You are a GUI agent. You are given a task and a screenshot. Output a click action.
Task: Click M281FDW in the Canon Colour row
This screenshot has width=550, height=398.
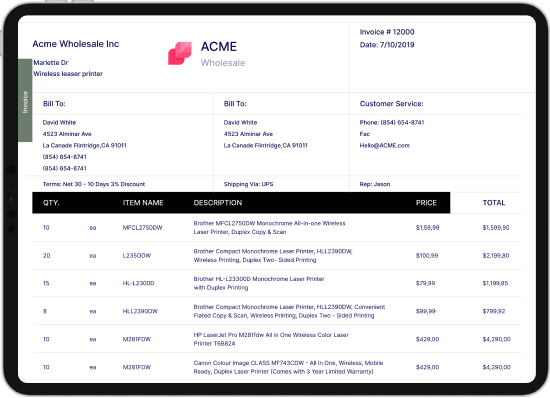point(137,367)
